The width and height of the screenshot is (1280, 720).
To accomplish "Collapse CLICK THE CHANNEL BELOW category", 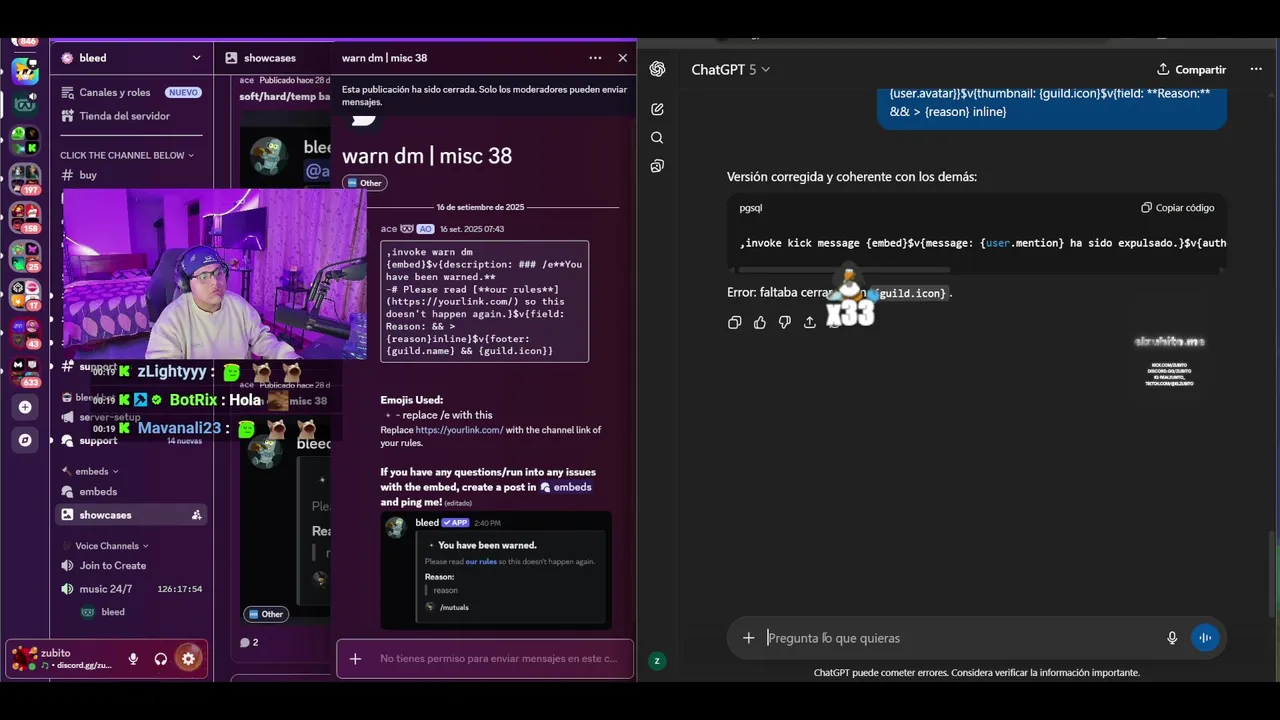I will click(127, 155).
